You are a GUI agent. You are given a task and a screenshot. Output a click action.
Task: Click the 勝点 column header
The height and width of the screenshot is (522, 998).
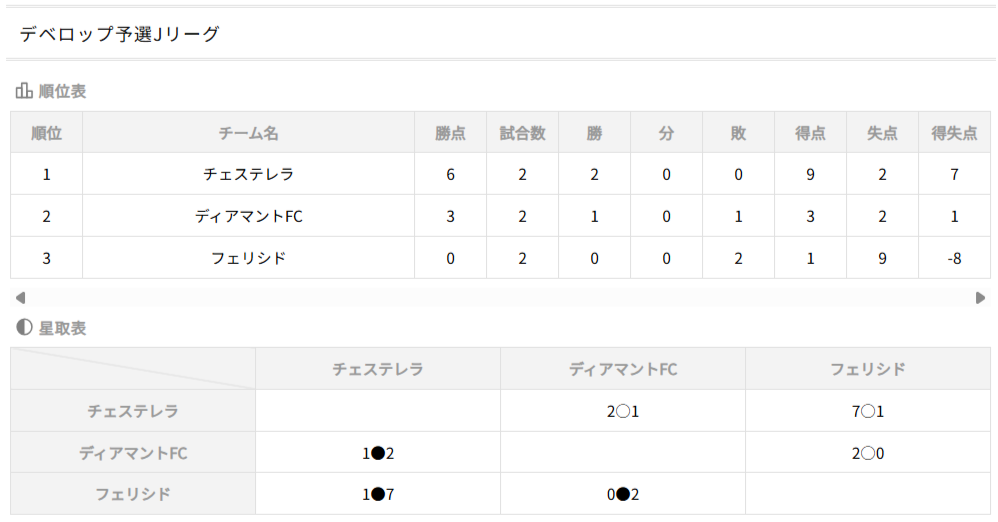[x=451, y=133]
